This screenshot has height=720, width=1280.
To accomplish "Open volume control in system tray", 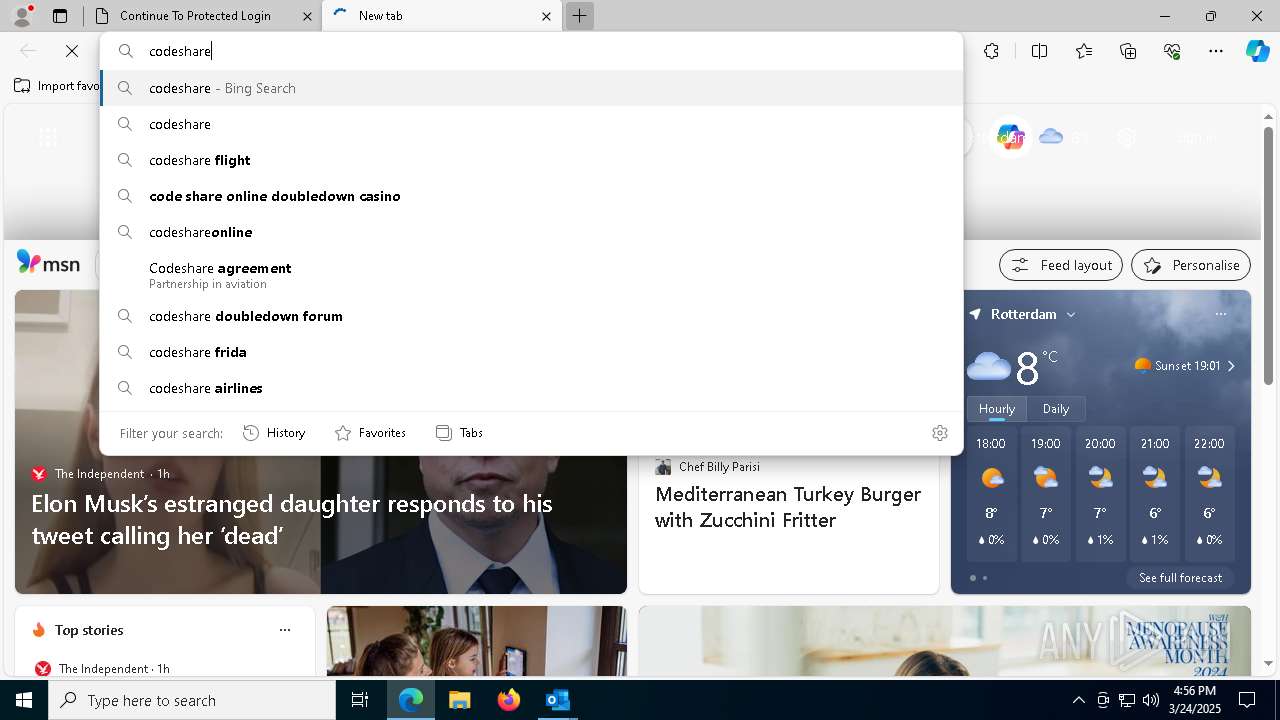I will tap(1151, 700).
